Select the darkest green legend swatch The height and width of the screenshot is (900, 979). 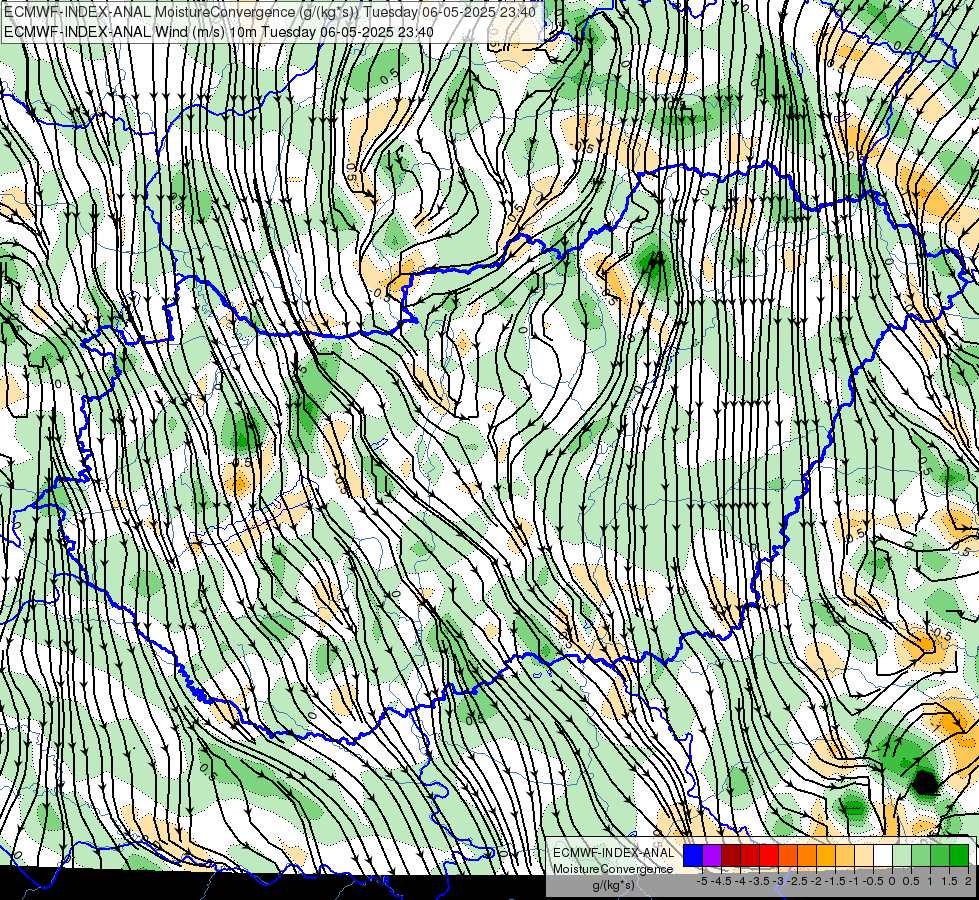point(958,855)
